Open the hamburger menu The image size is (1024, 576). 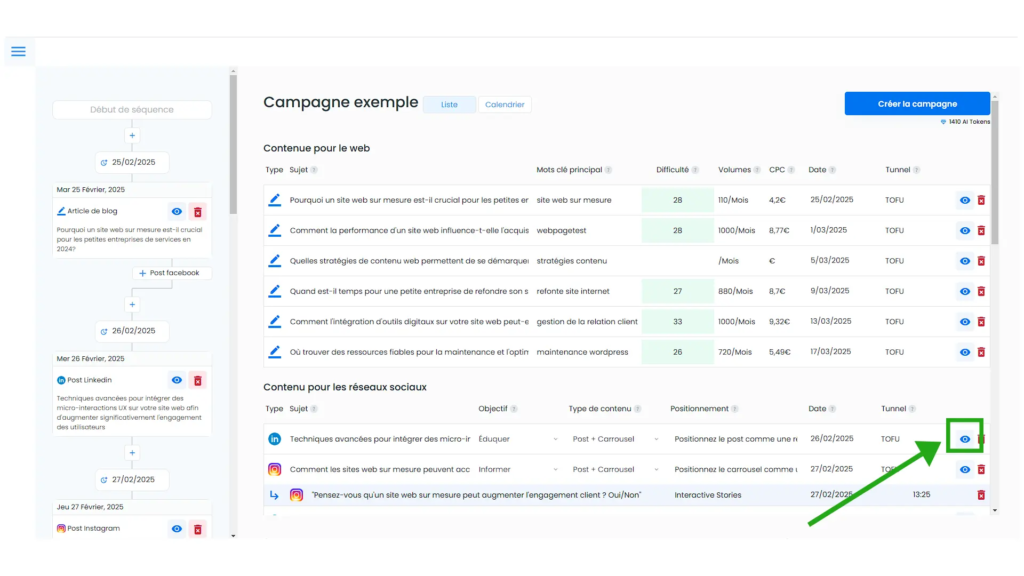coord(18,52)
